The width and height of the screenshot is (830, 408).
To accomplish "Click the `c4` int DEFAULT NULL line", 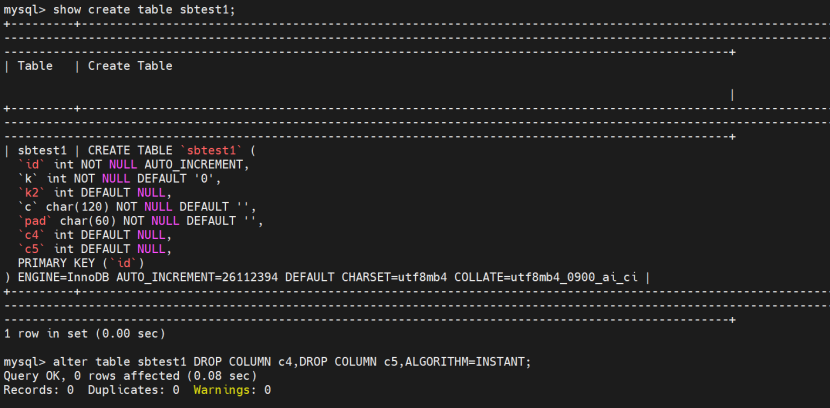I will [95, 234].
